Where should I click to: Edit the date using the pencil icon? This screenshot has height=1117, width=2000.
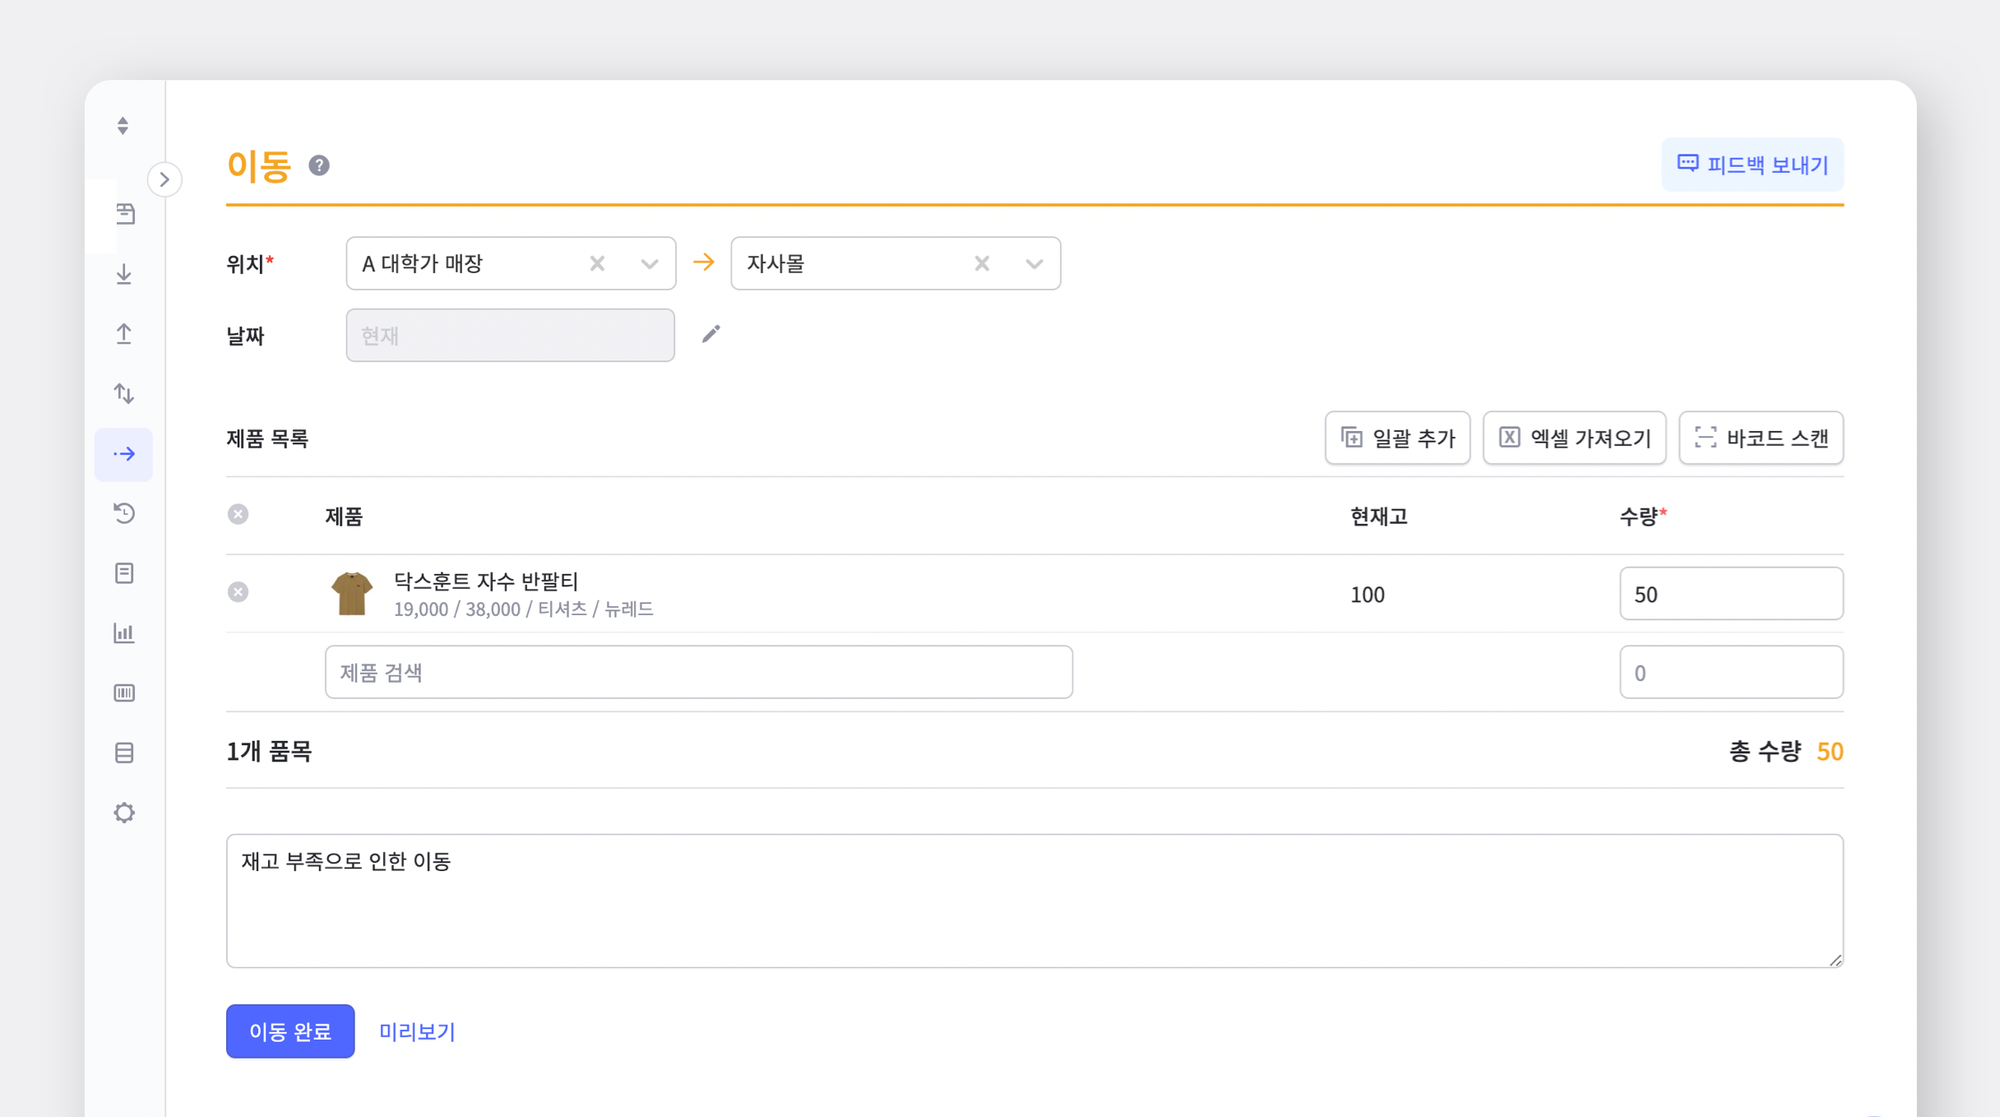point(711,335)
